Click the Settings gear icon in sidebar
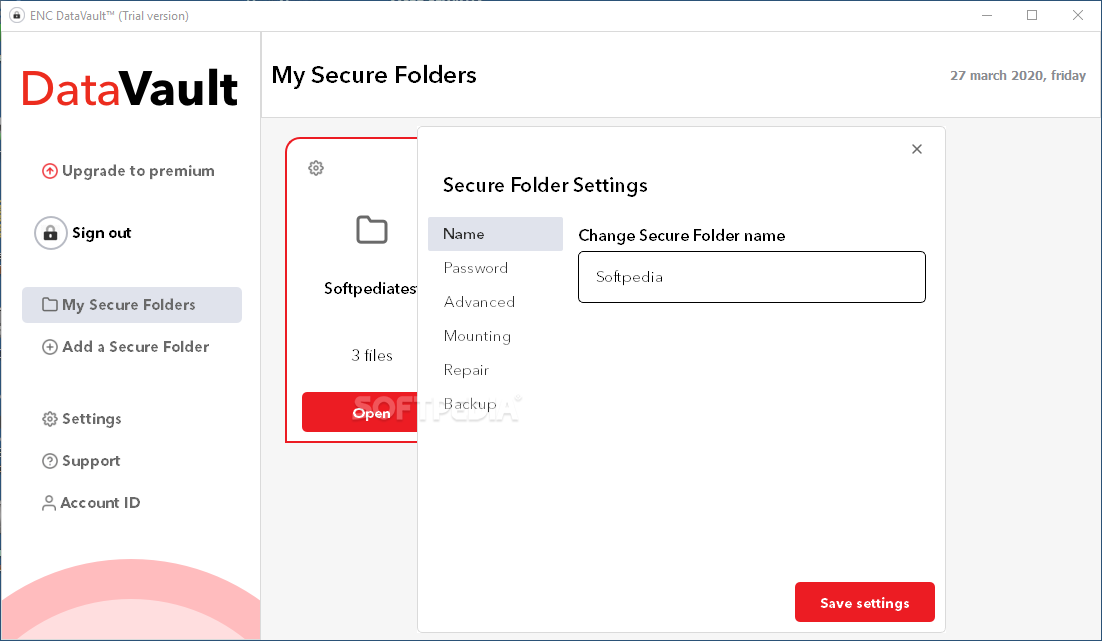Image resolution: width=1102 pixels, height=641 pixels. [50, 419]
